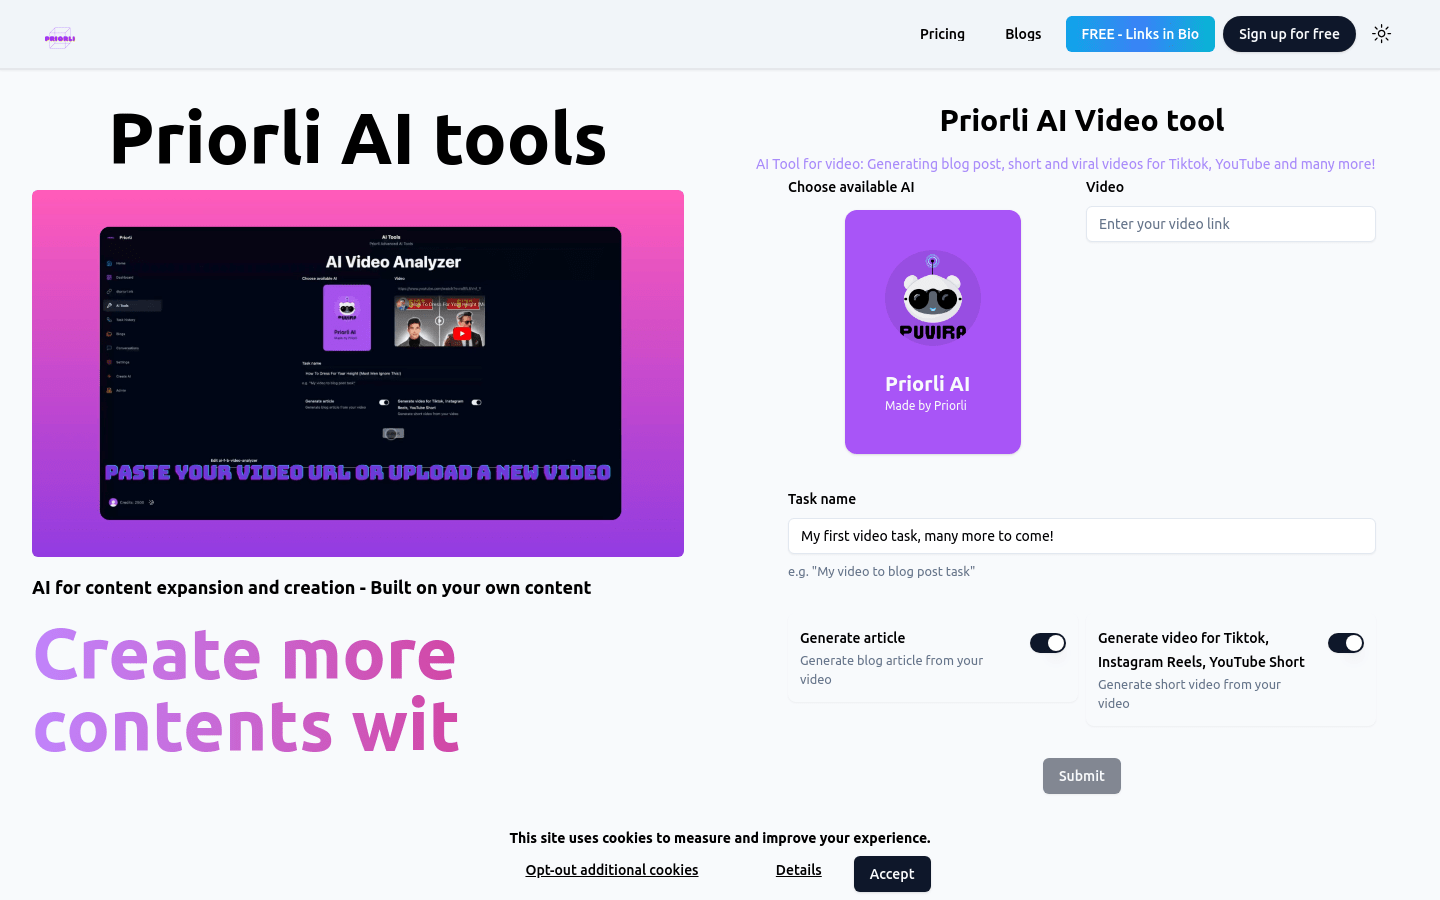1440x900 pixels.
Task: Click the Task name input field
Action: [1081, 536]
